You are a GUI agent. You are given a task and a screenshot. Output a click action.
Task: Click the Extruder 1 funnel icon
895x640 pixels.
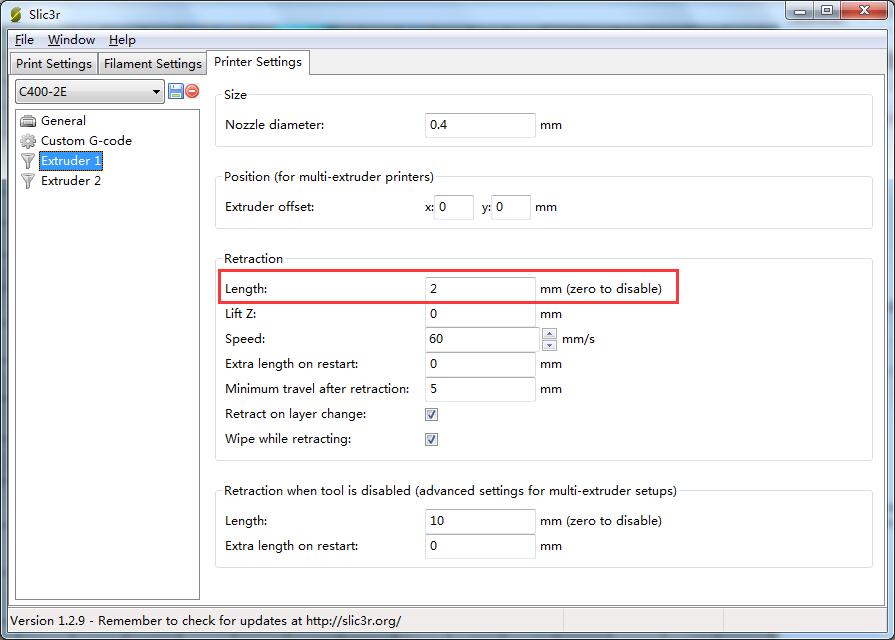28,161
